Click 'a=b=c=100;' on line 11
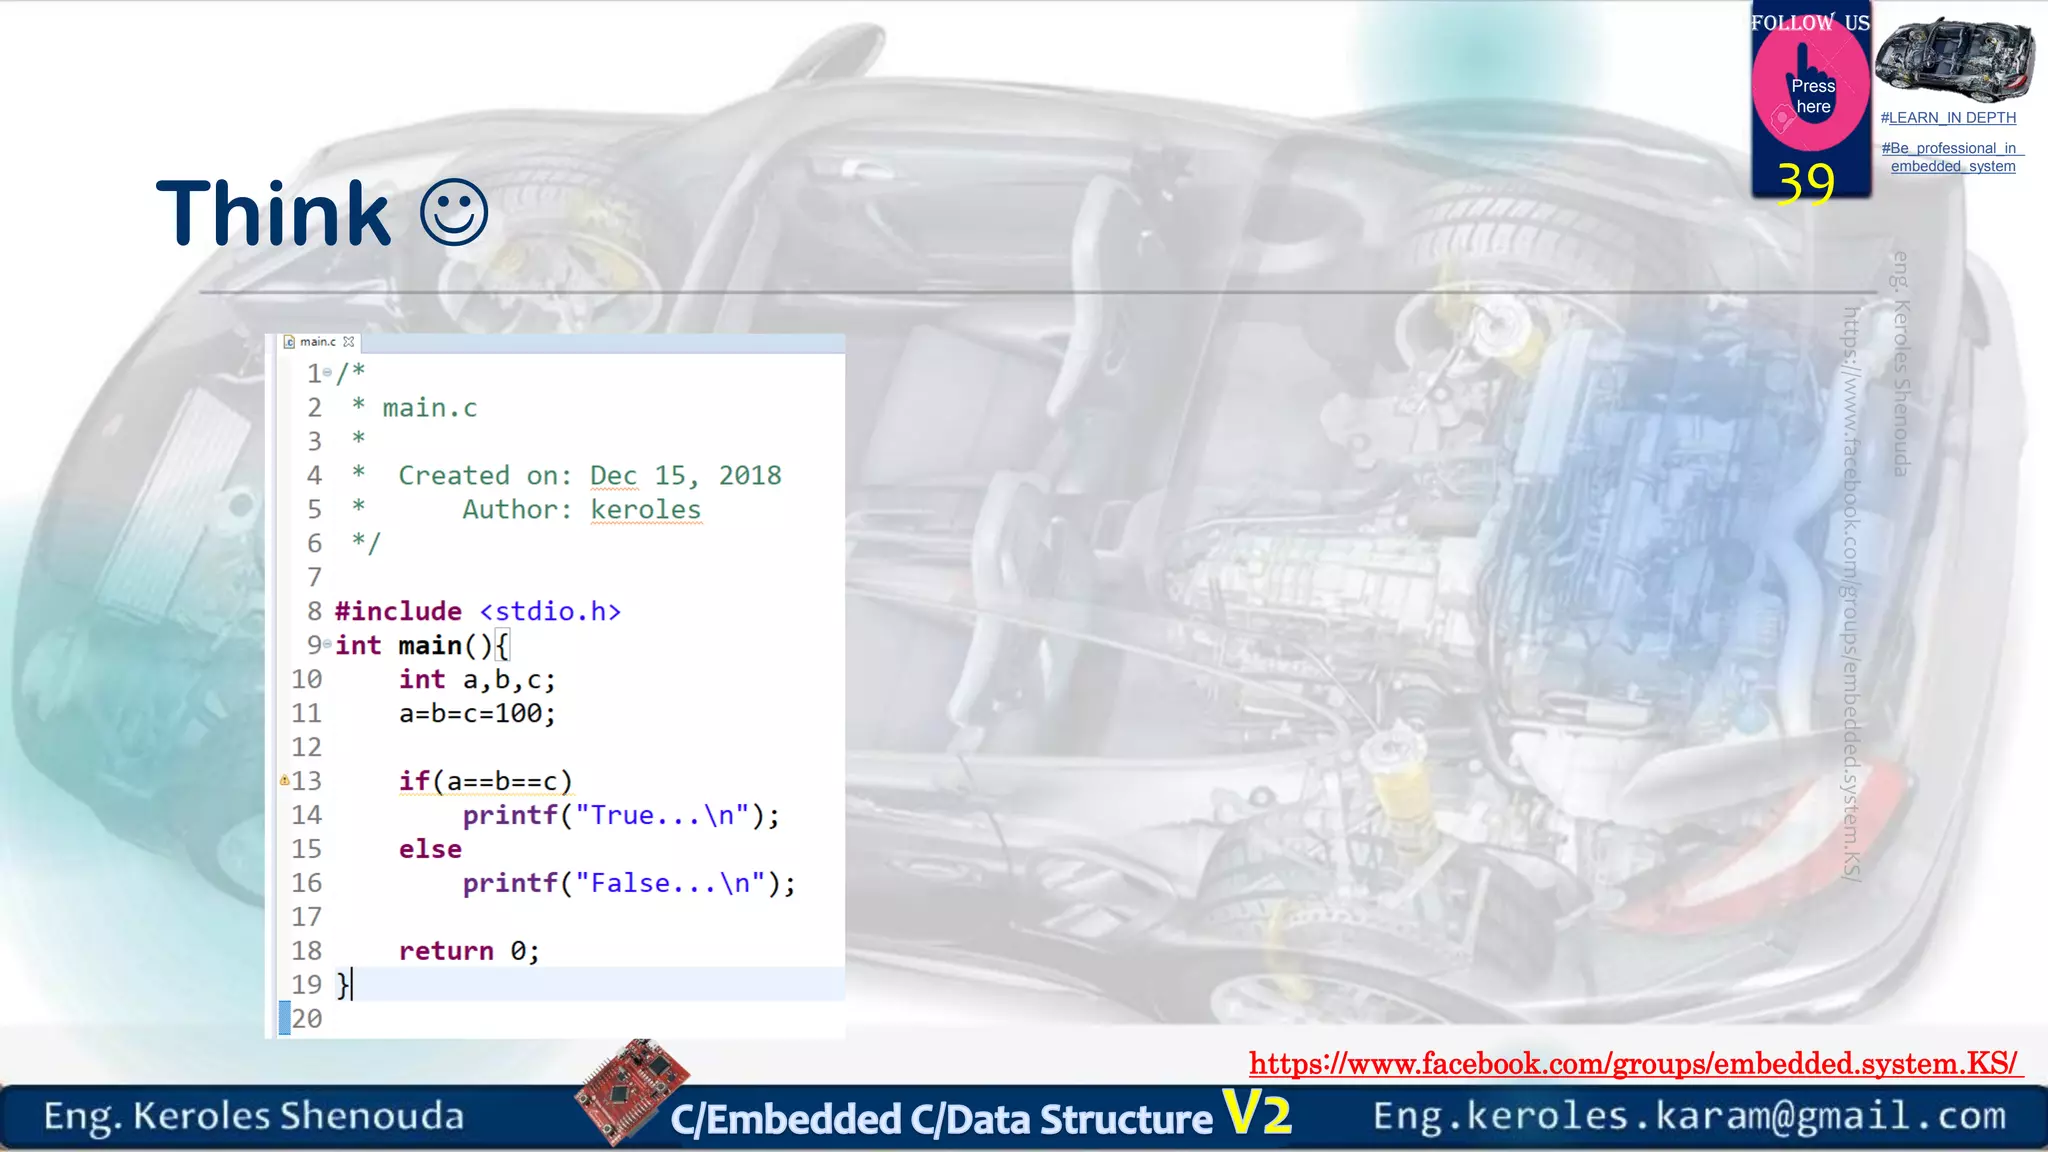 (x=477, y=713)
